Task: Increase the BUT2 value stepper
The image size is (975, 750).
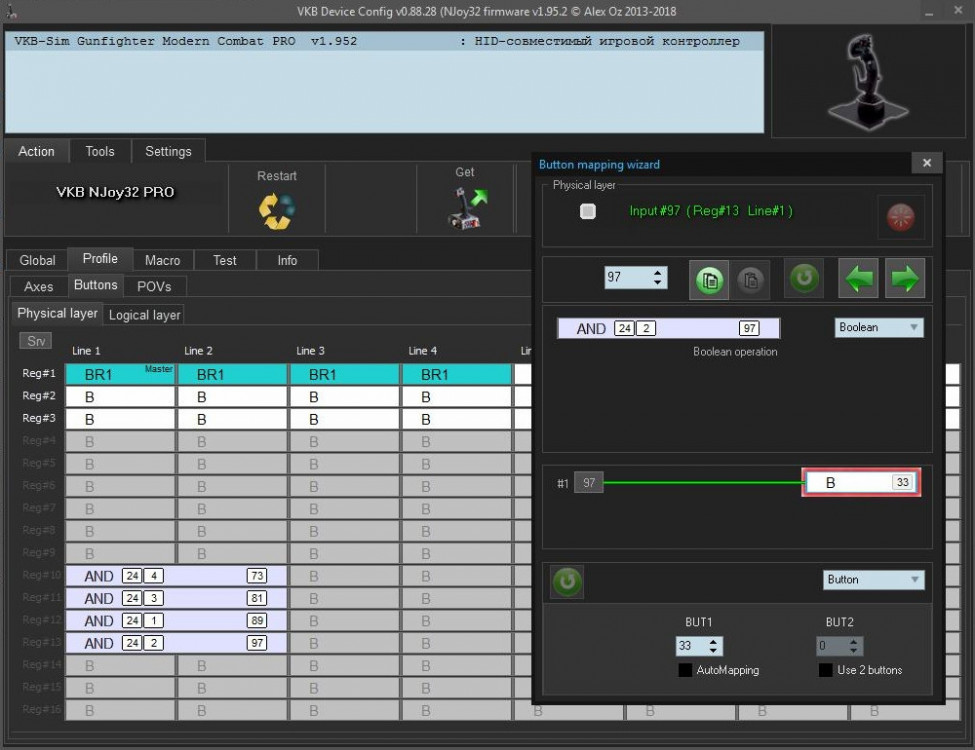Action: [854, 641]
